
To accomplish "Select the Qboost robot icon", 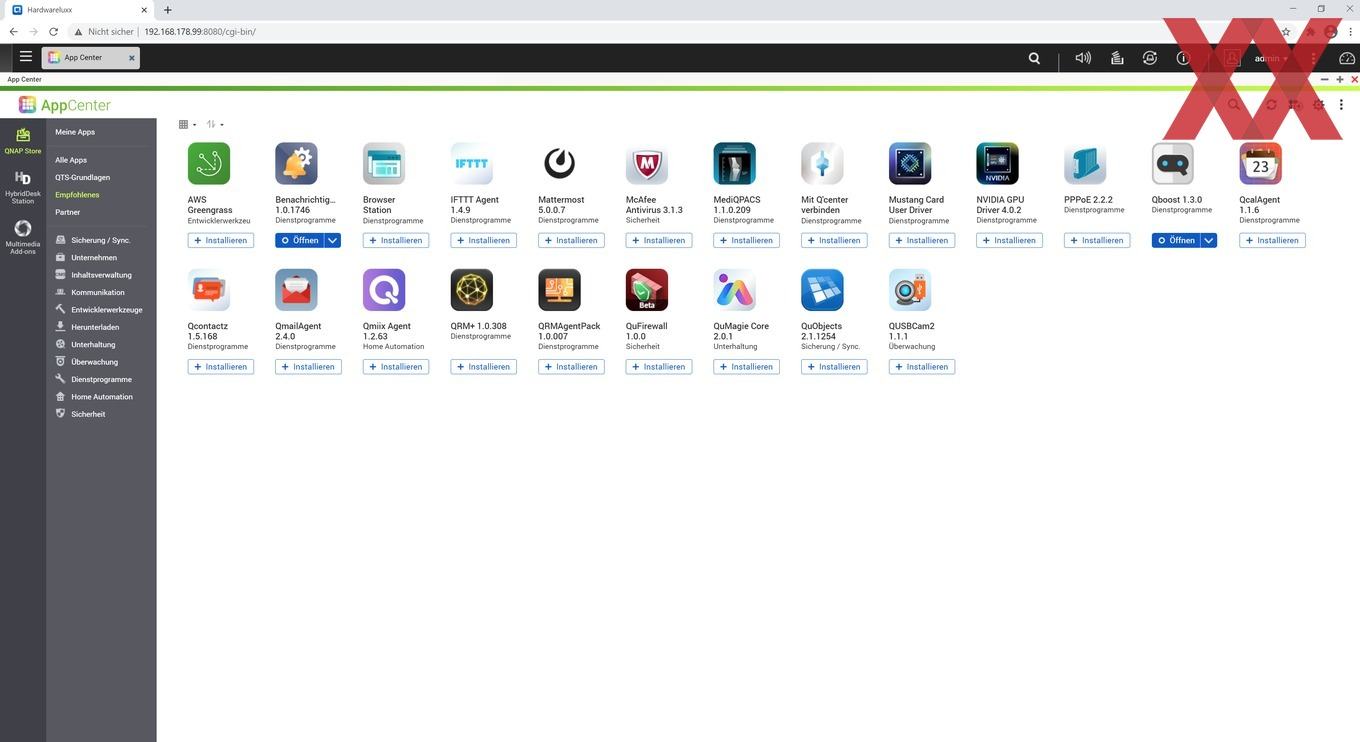I will [x=1173, y=164].
